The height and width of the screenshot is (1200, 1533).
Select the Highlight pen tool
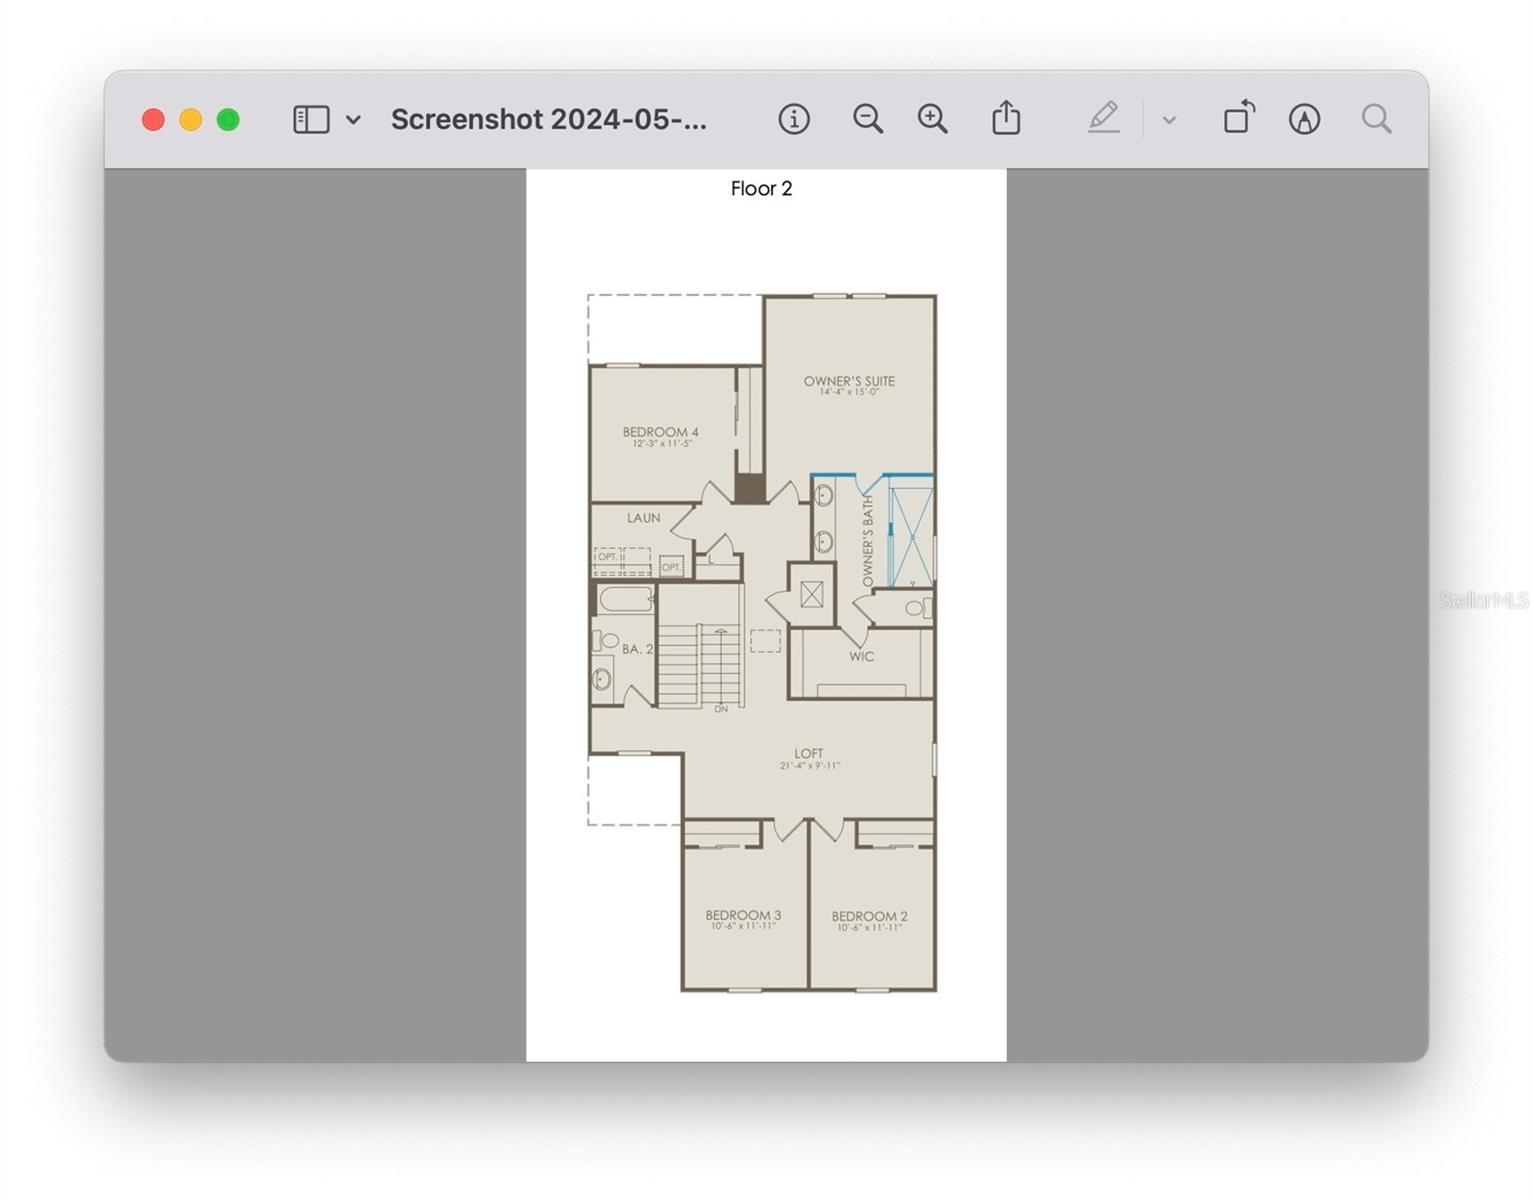pyautogui.click(x=1103, y=119)
